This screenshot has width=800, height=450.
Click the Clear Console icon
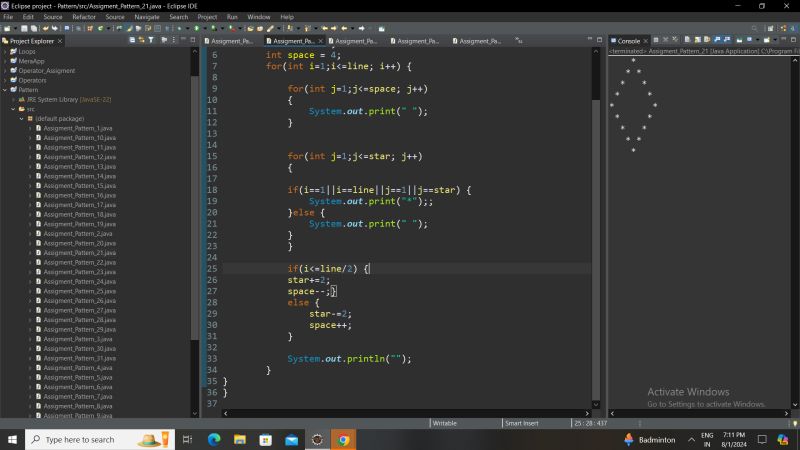coord(687,40)
